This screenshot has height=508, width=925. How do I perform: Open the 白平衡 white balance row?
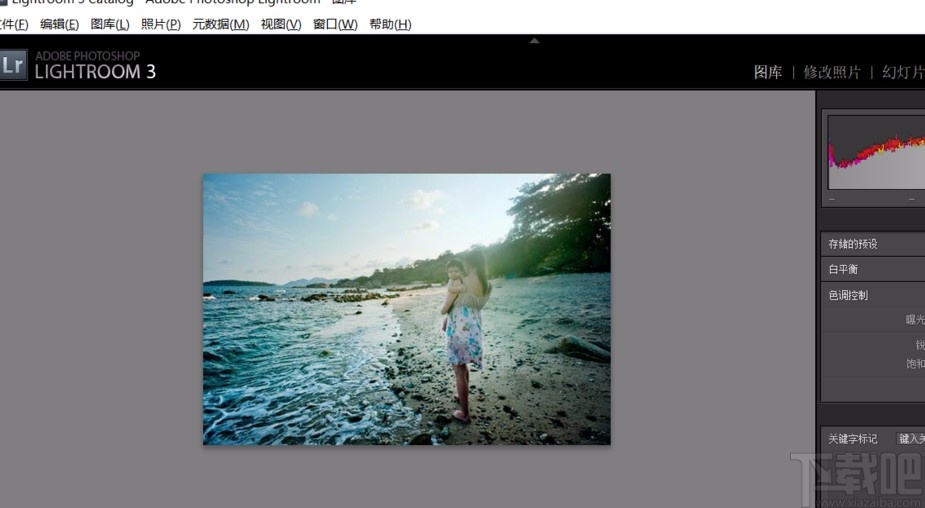pyautogui.click(x=873, y=269)
